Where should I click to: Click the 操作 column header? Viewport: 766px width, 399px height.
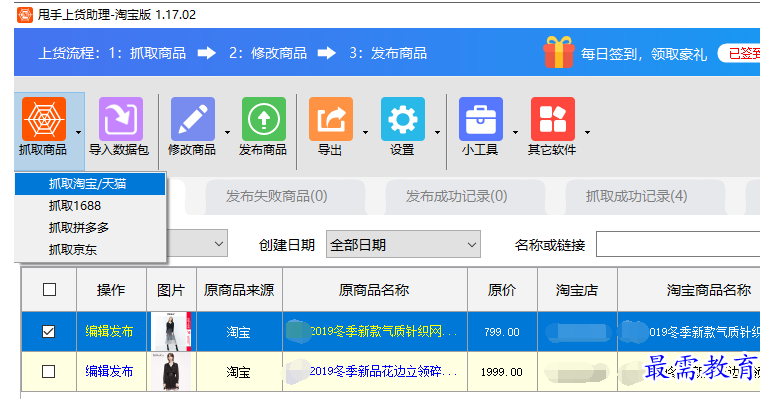[x=111, y=290]
